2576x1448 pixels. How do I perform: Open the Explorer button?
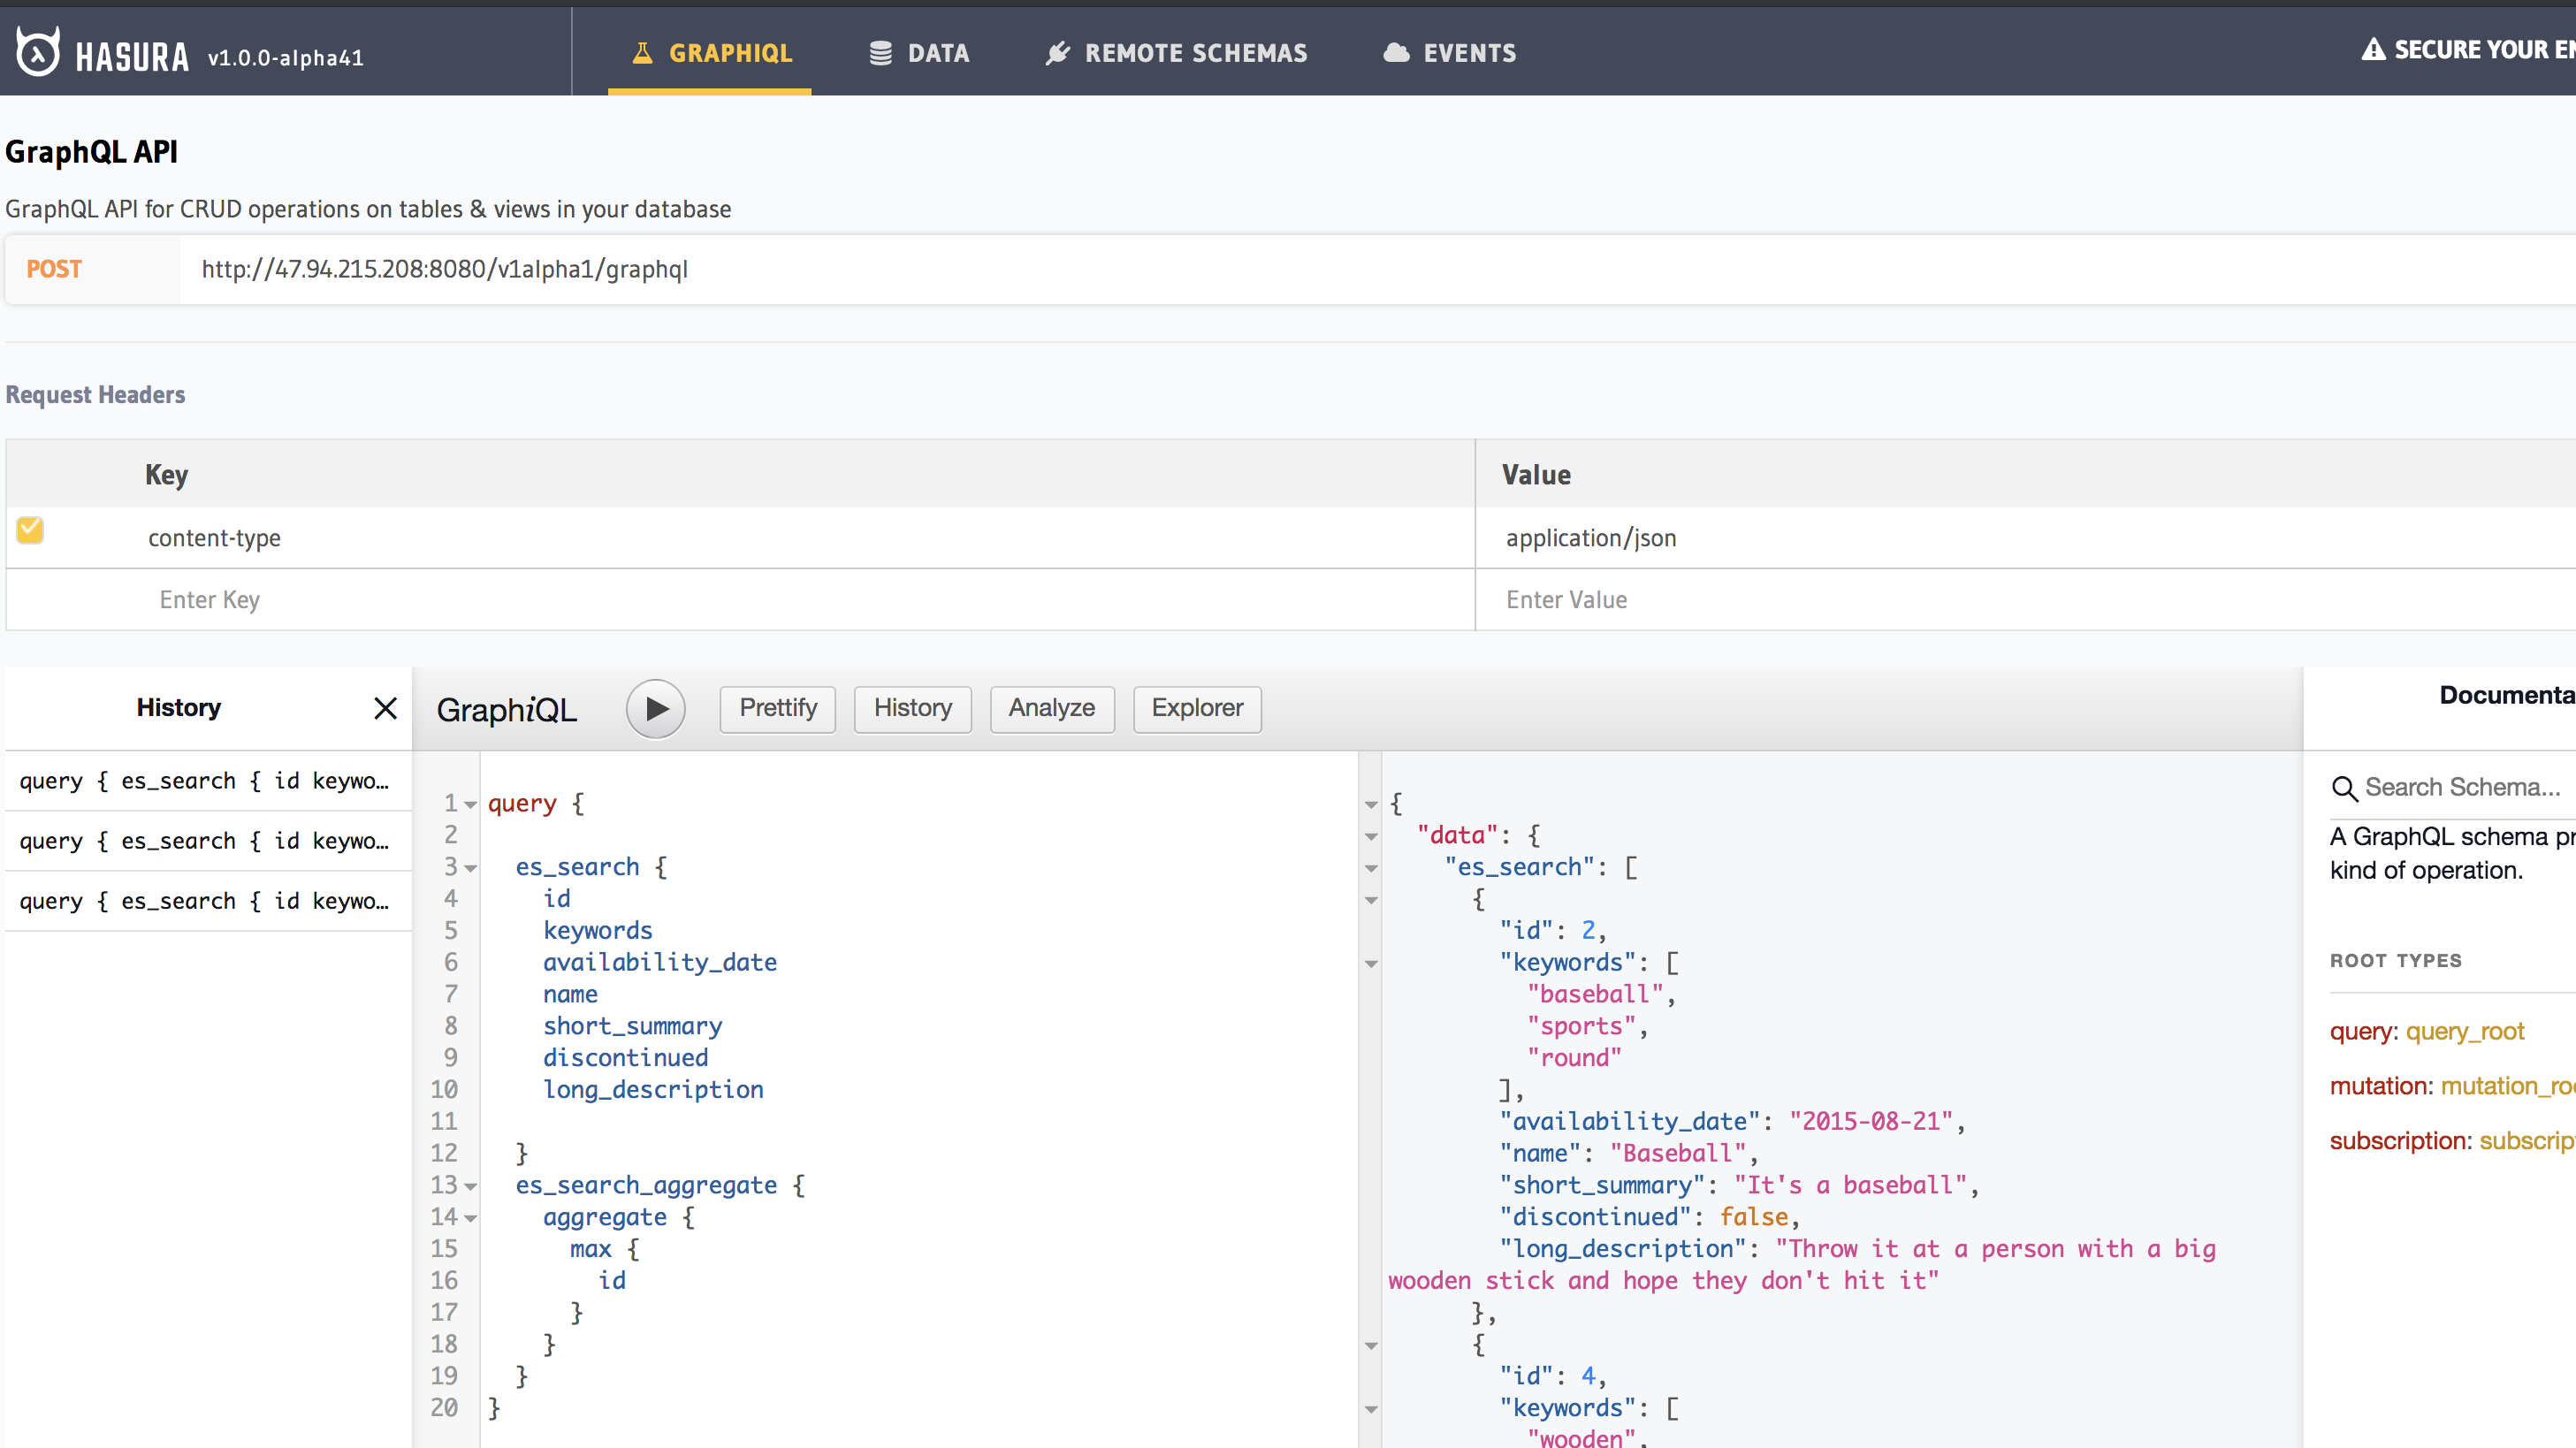point(1196,708)
